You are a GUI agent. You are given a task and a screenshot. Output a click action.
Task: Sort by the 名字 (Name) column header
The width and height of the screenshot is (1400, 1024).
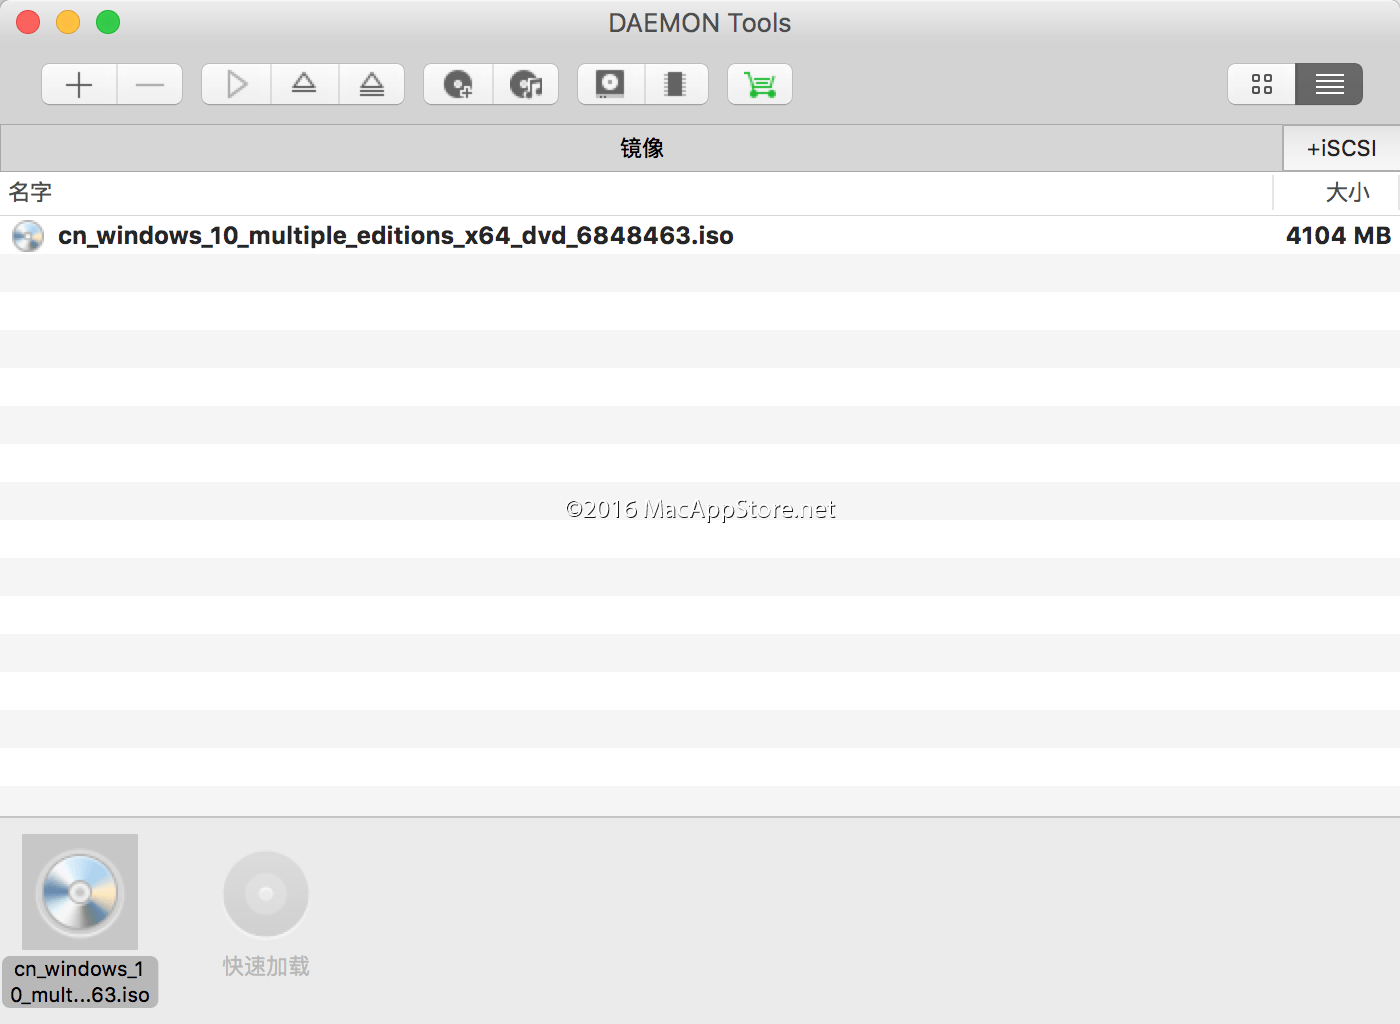pyautogui.click(x=30, y=193)
